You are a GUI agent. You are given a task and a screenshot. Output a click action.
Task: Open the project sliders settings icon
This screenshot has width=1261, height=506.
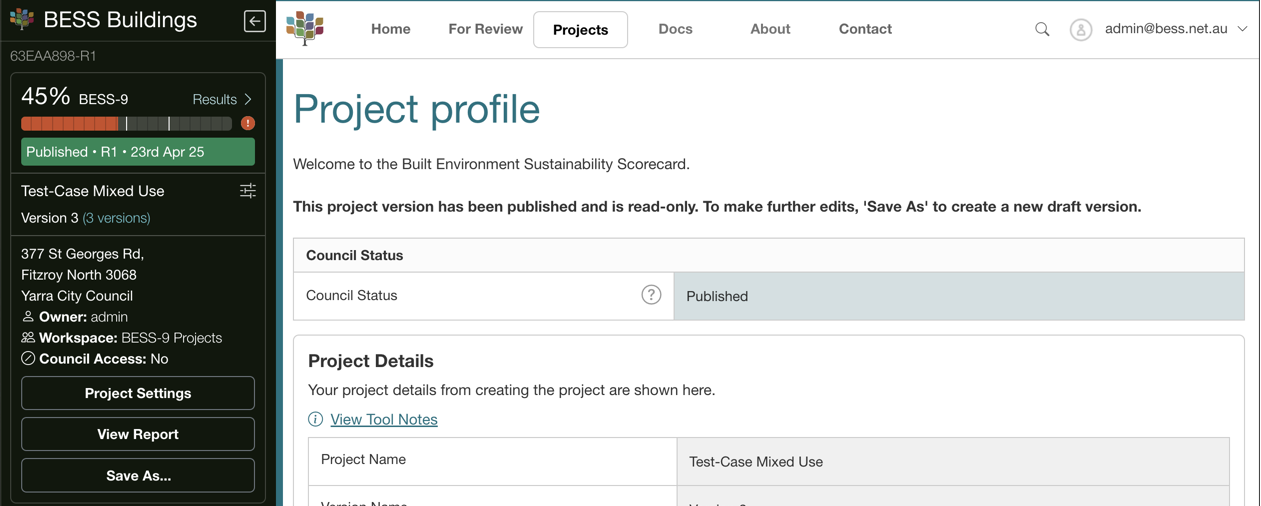pos(248,191)
